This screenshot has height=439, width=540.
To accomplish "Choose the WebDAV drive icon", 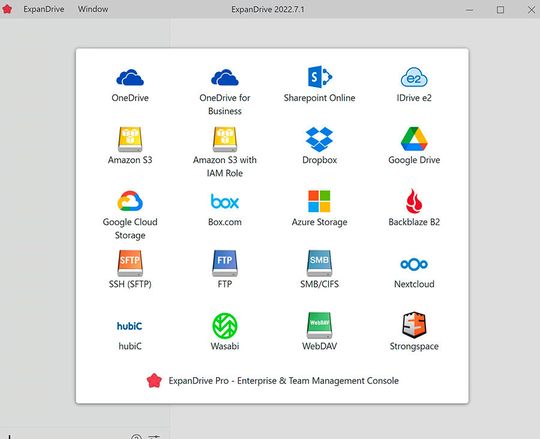I will (x=319, y=325).
